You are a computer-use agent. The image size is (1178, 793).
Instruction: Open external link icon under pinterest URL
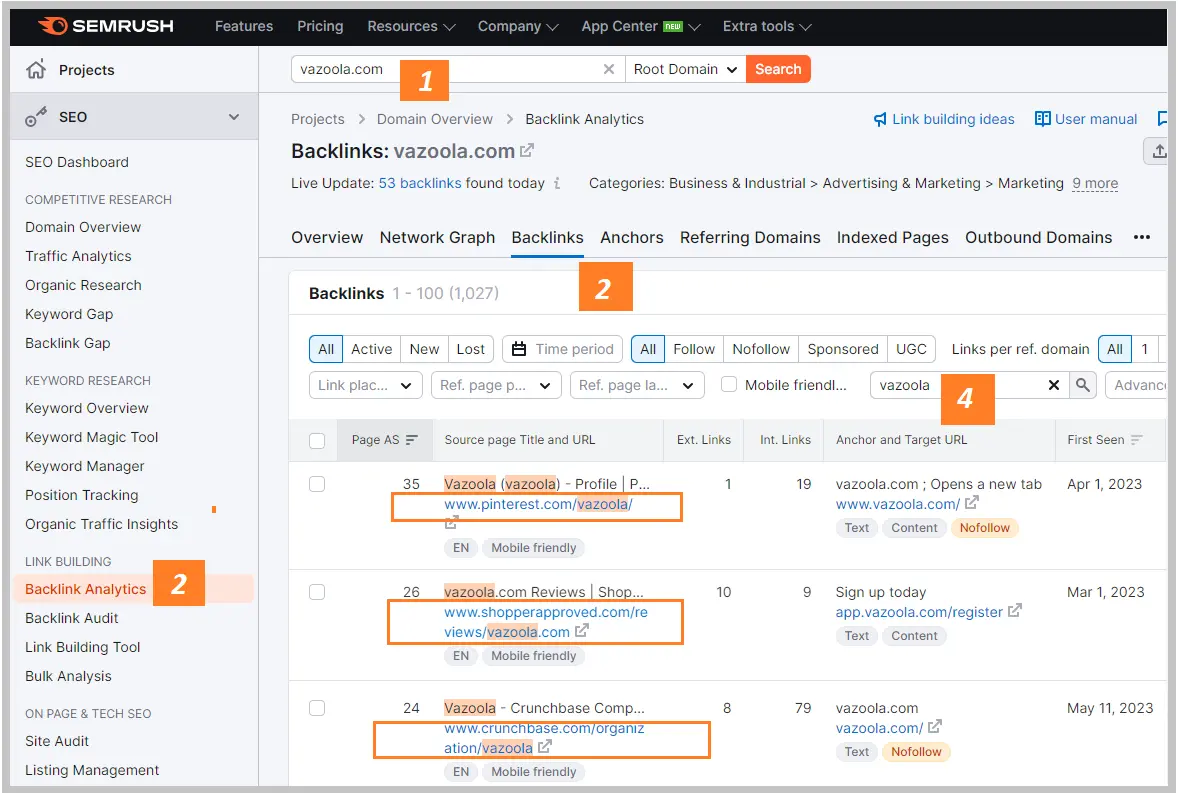[x=451, y=523]
